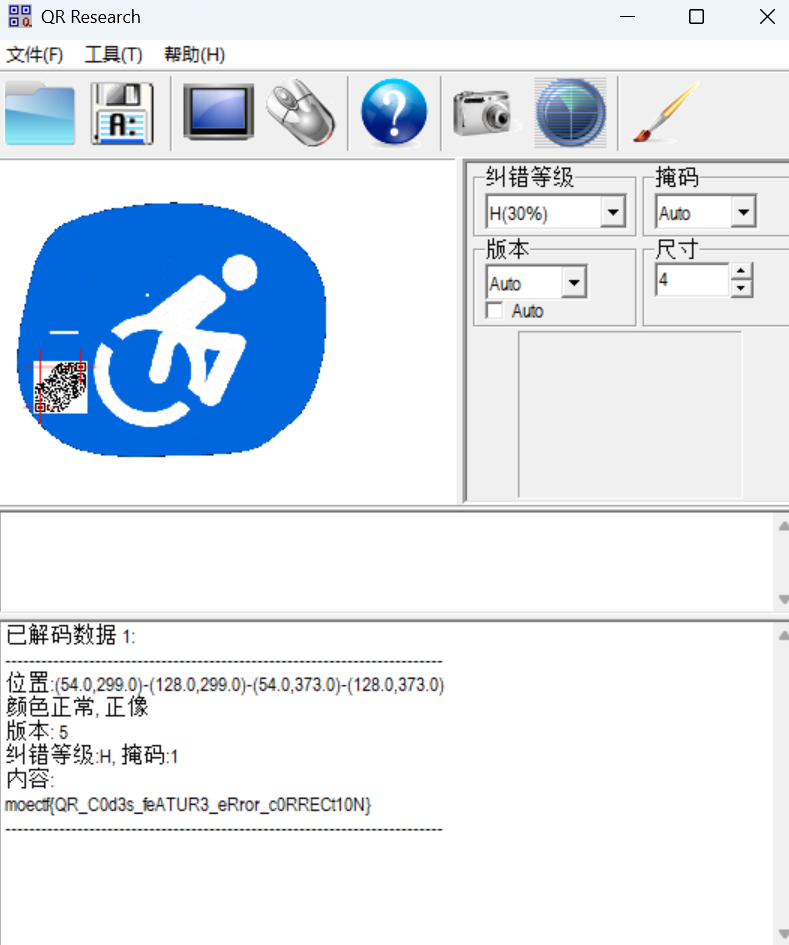This screenshot has height=945, width=789.
Task: Click the camera toolbar icon
Action: pos(485,113)
